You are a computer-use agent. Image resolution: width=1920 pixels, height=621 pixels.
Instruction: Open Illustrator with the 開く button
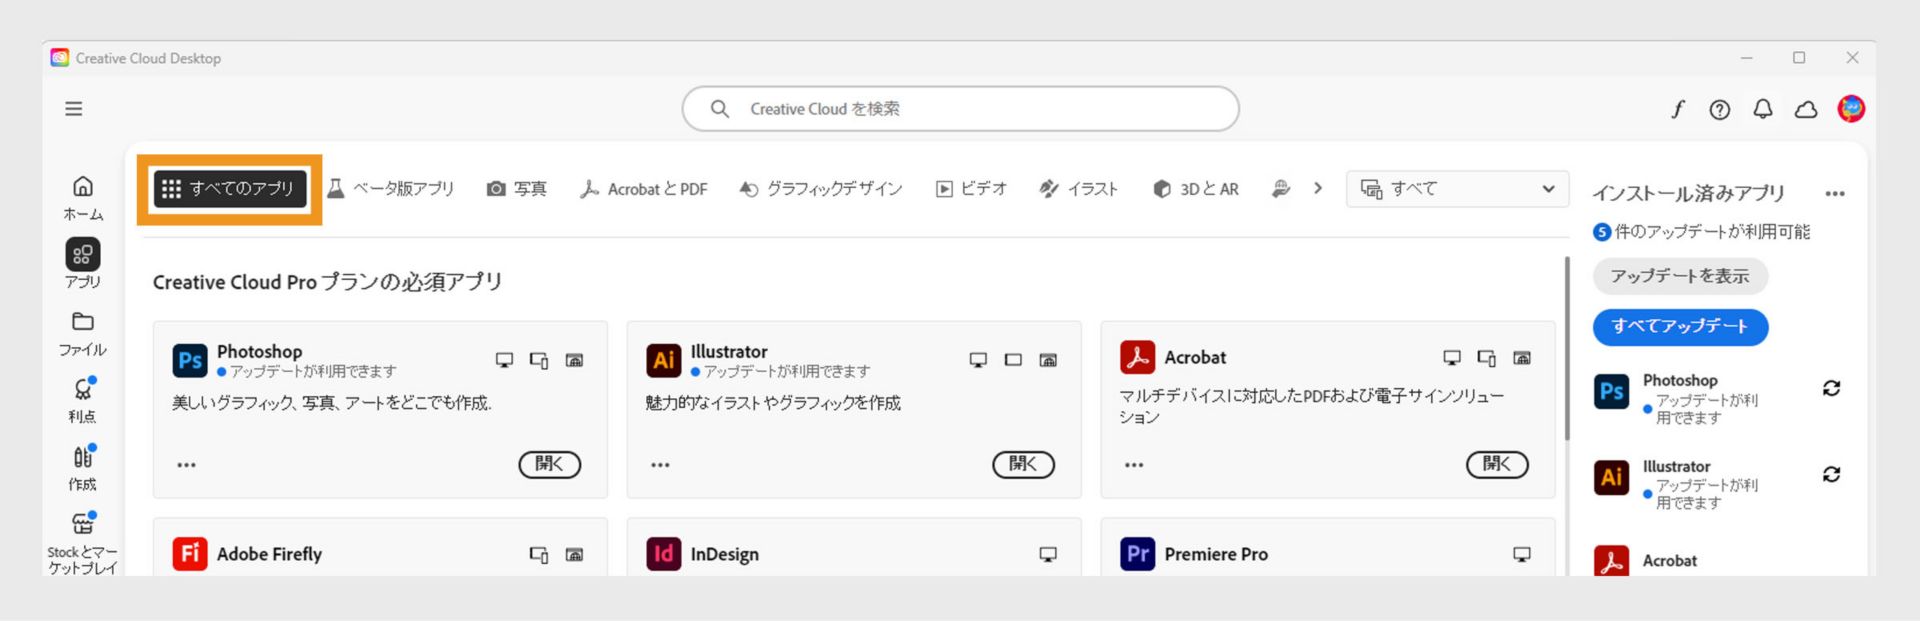tap(1023, 464)
